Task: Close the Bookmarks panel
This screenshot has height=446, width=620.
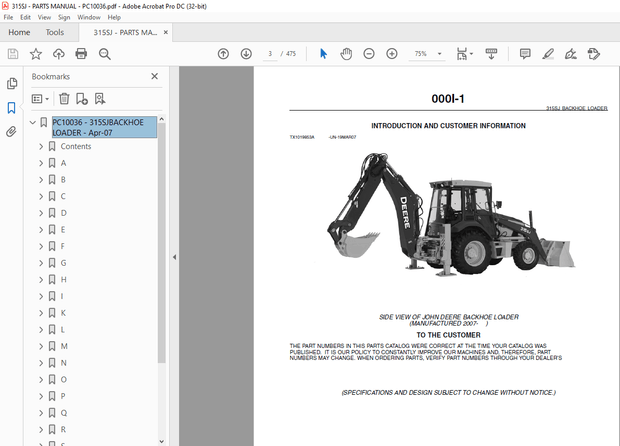Action: [x=155, y=76]
